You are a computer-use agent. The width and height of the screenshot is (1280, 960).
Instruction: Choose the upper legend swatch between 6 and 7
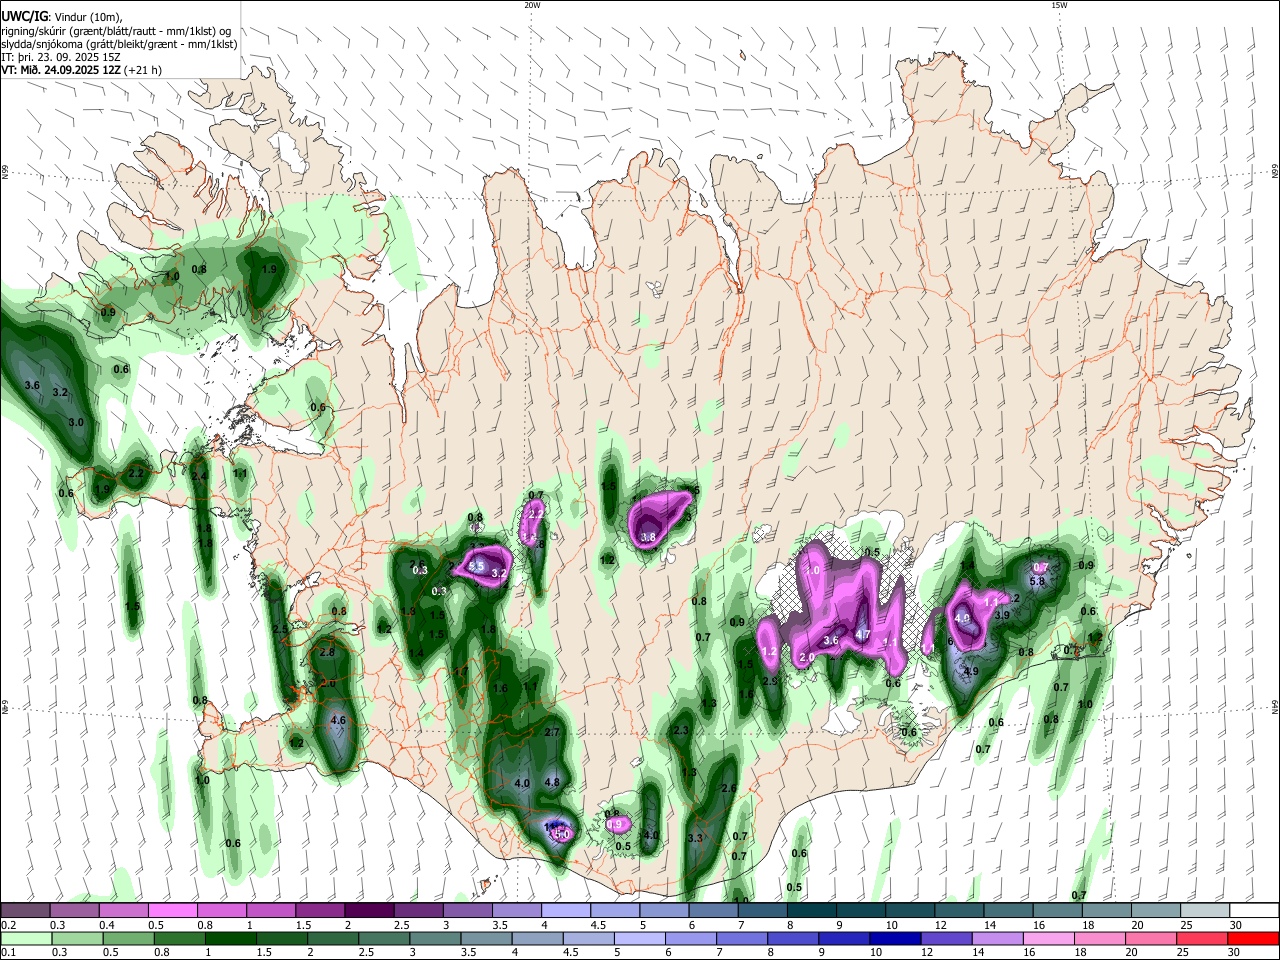712,910
